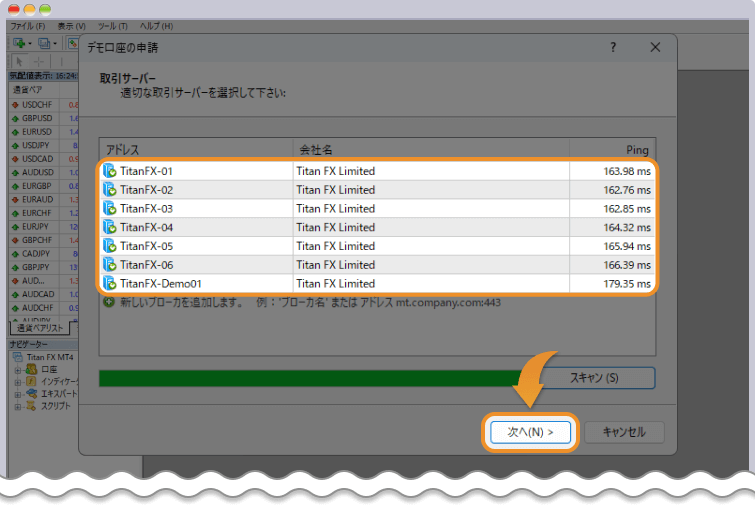
Task: Click the 163.98 ms ping value
Action: point(627,171)
